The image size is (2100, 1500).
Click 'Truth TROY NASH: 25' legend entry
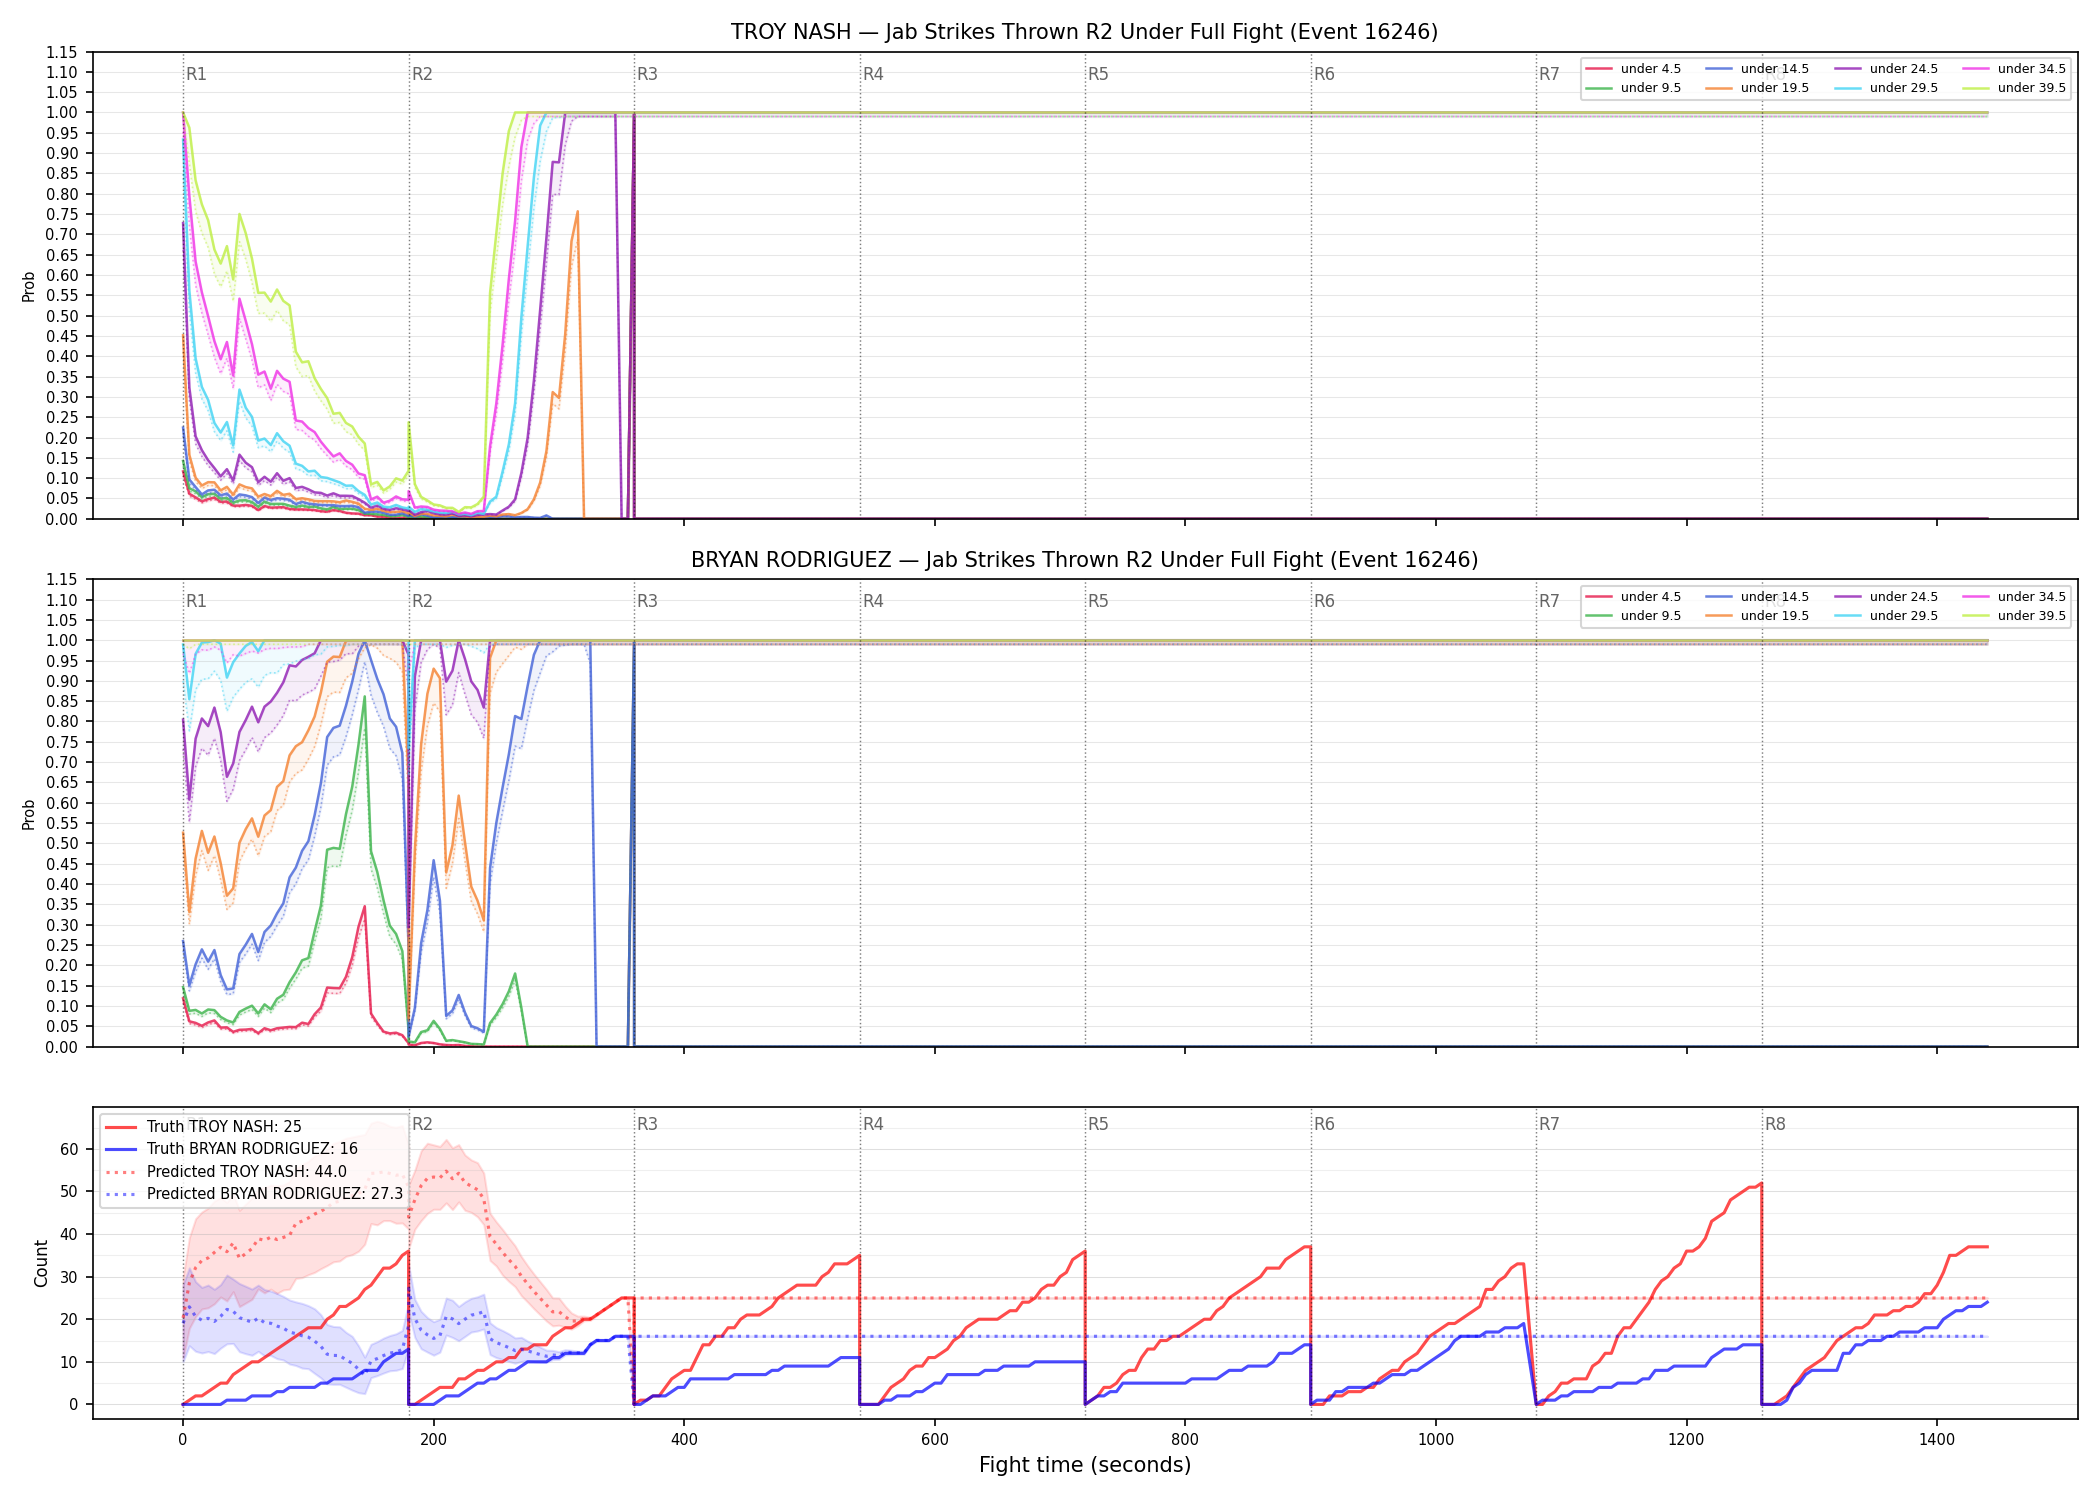pyautogui.click(x=203, y=1127)
